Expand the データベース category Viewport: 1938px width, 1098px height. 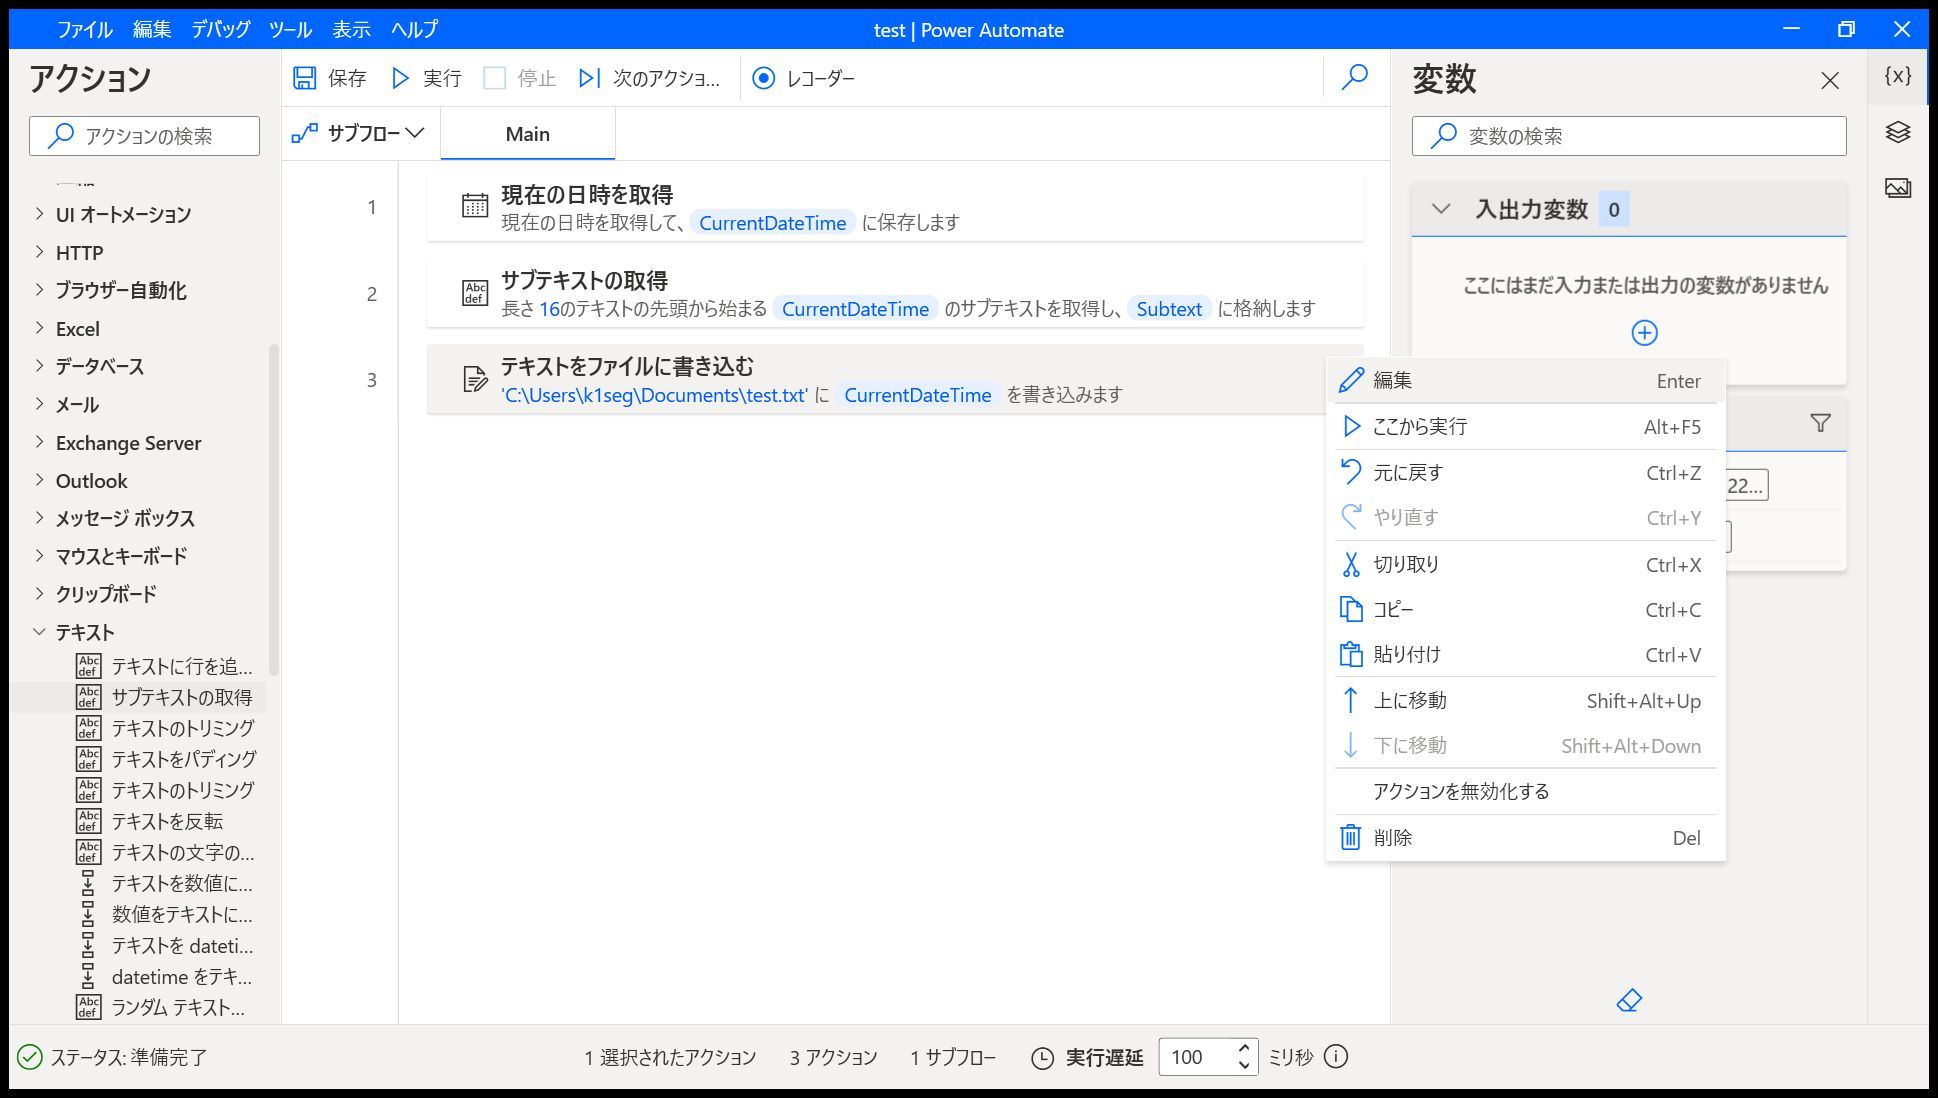[39, 365]
